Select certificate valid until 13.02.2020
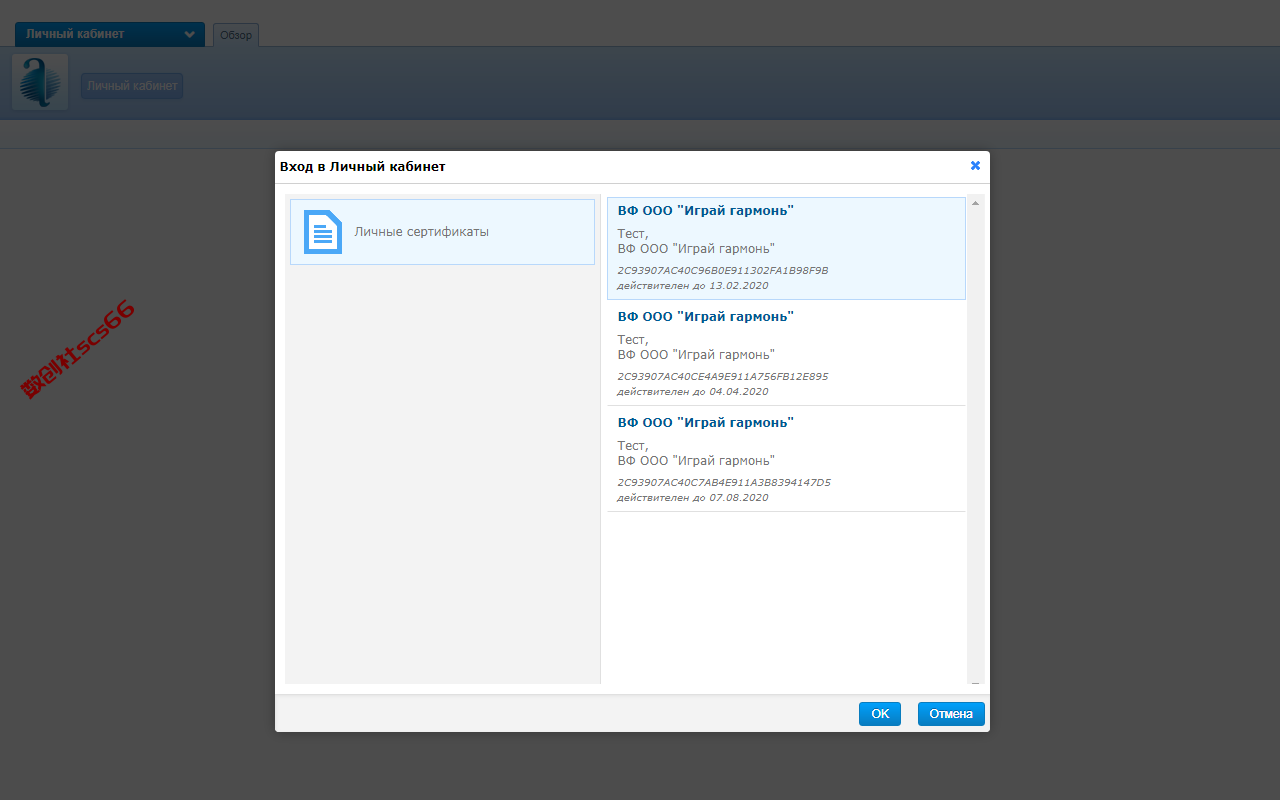 [x=786, y=248]
